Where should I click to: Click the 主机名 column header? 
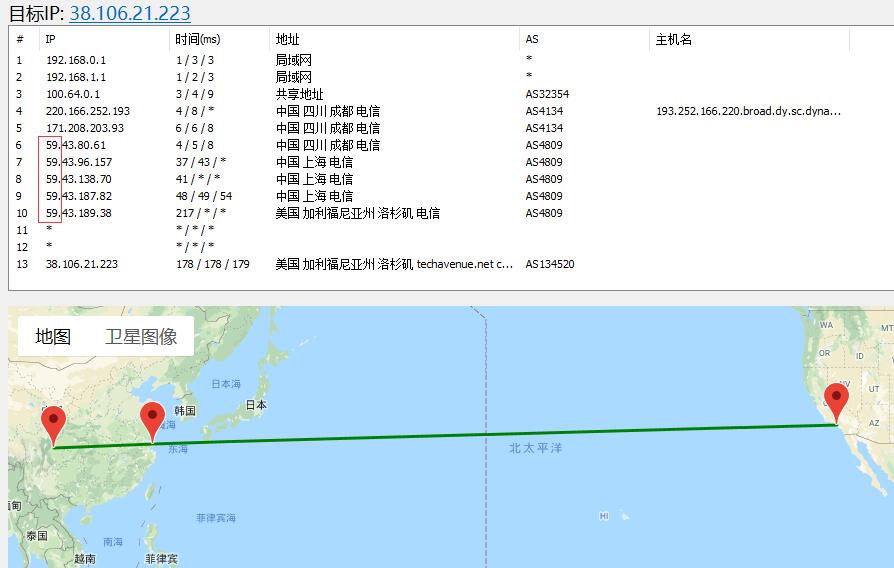(674, 39)
